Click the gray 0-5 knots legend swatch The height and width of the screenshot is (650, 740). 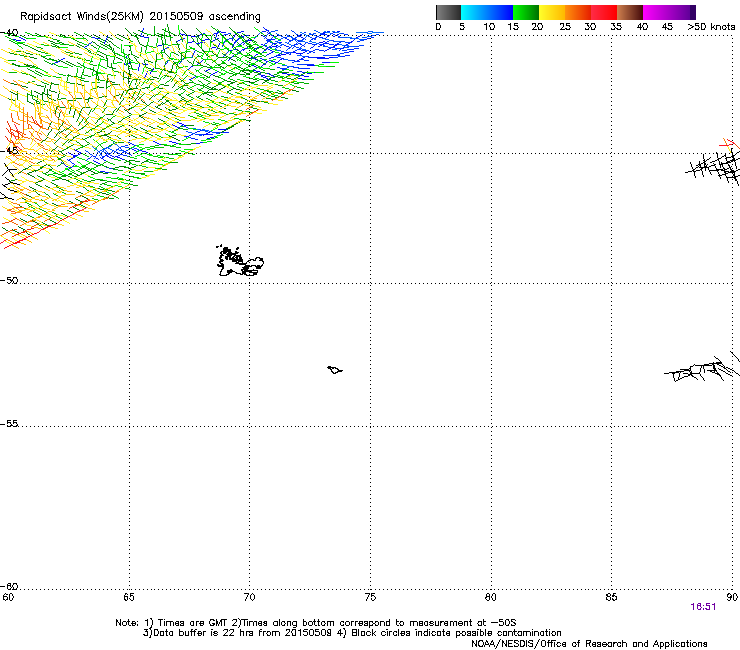448,12
